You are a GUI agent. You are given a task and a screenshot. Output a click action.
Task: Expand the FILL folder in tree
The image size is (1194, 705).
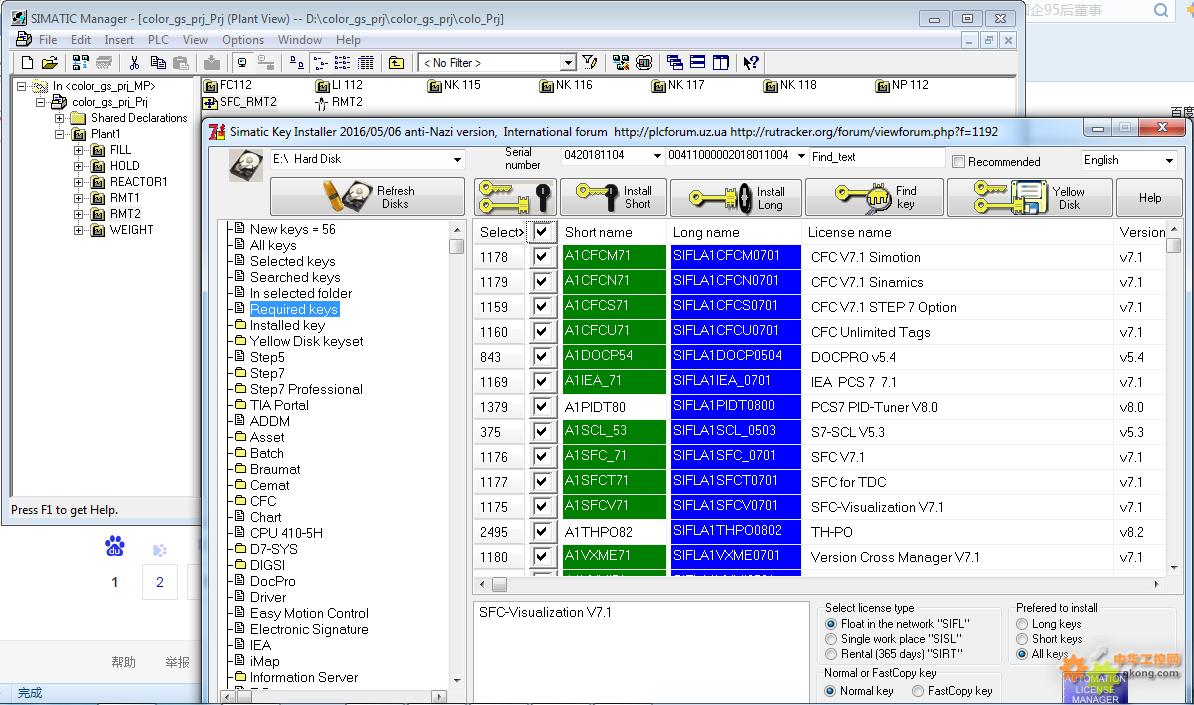pyautogui.click(x=78, y=150)
